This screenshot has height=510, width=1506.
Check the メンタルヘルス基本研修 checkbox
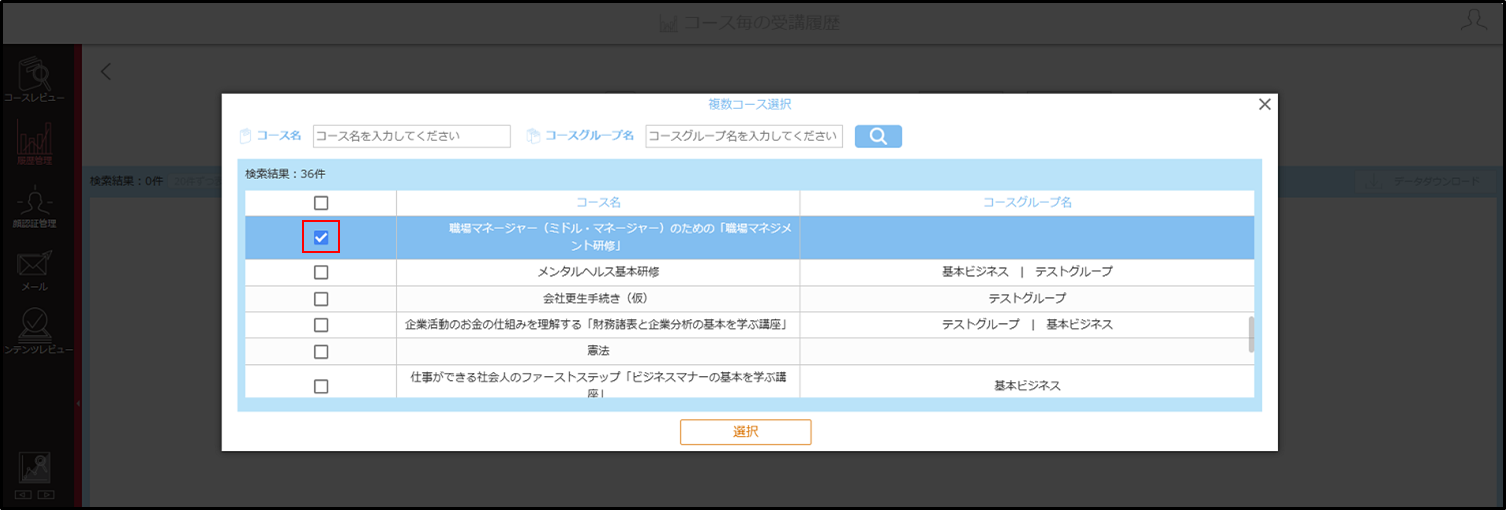321,272
